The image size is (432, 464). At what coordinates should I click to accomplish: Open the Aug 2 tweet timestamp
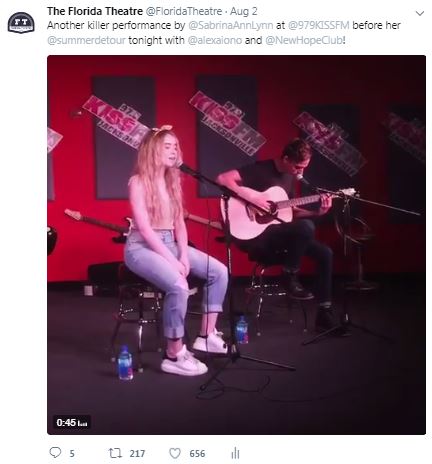point(244,11)
